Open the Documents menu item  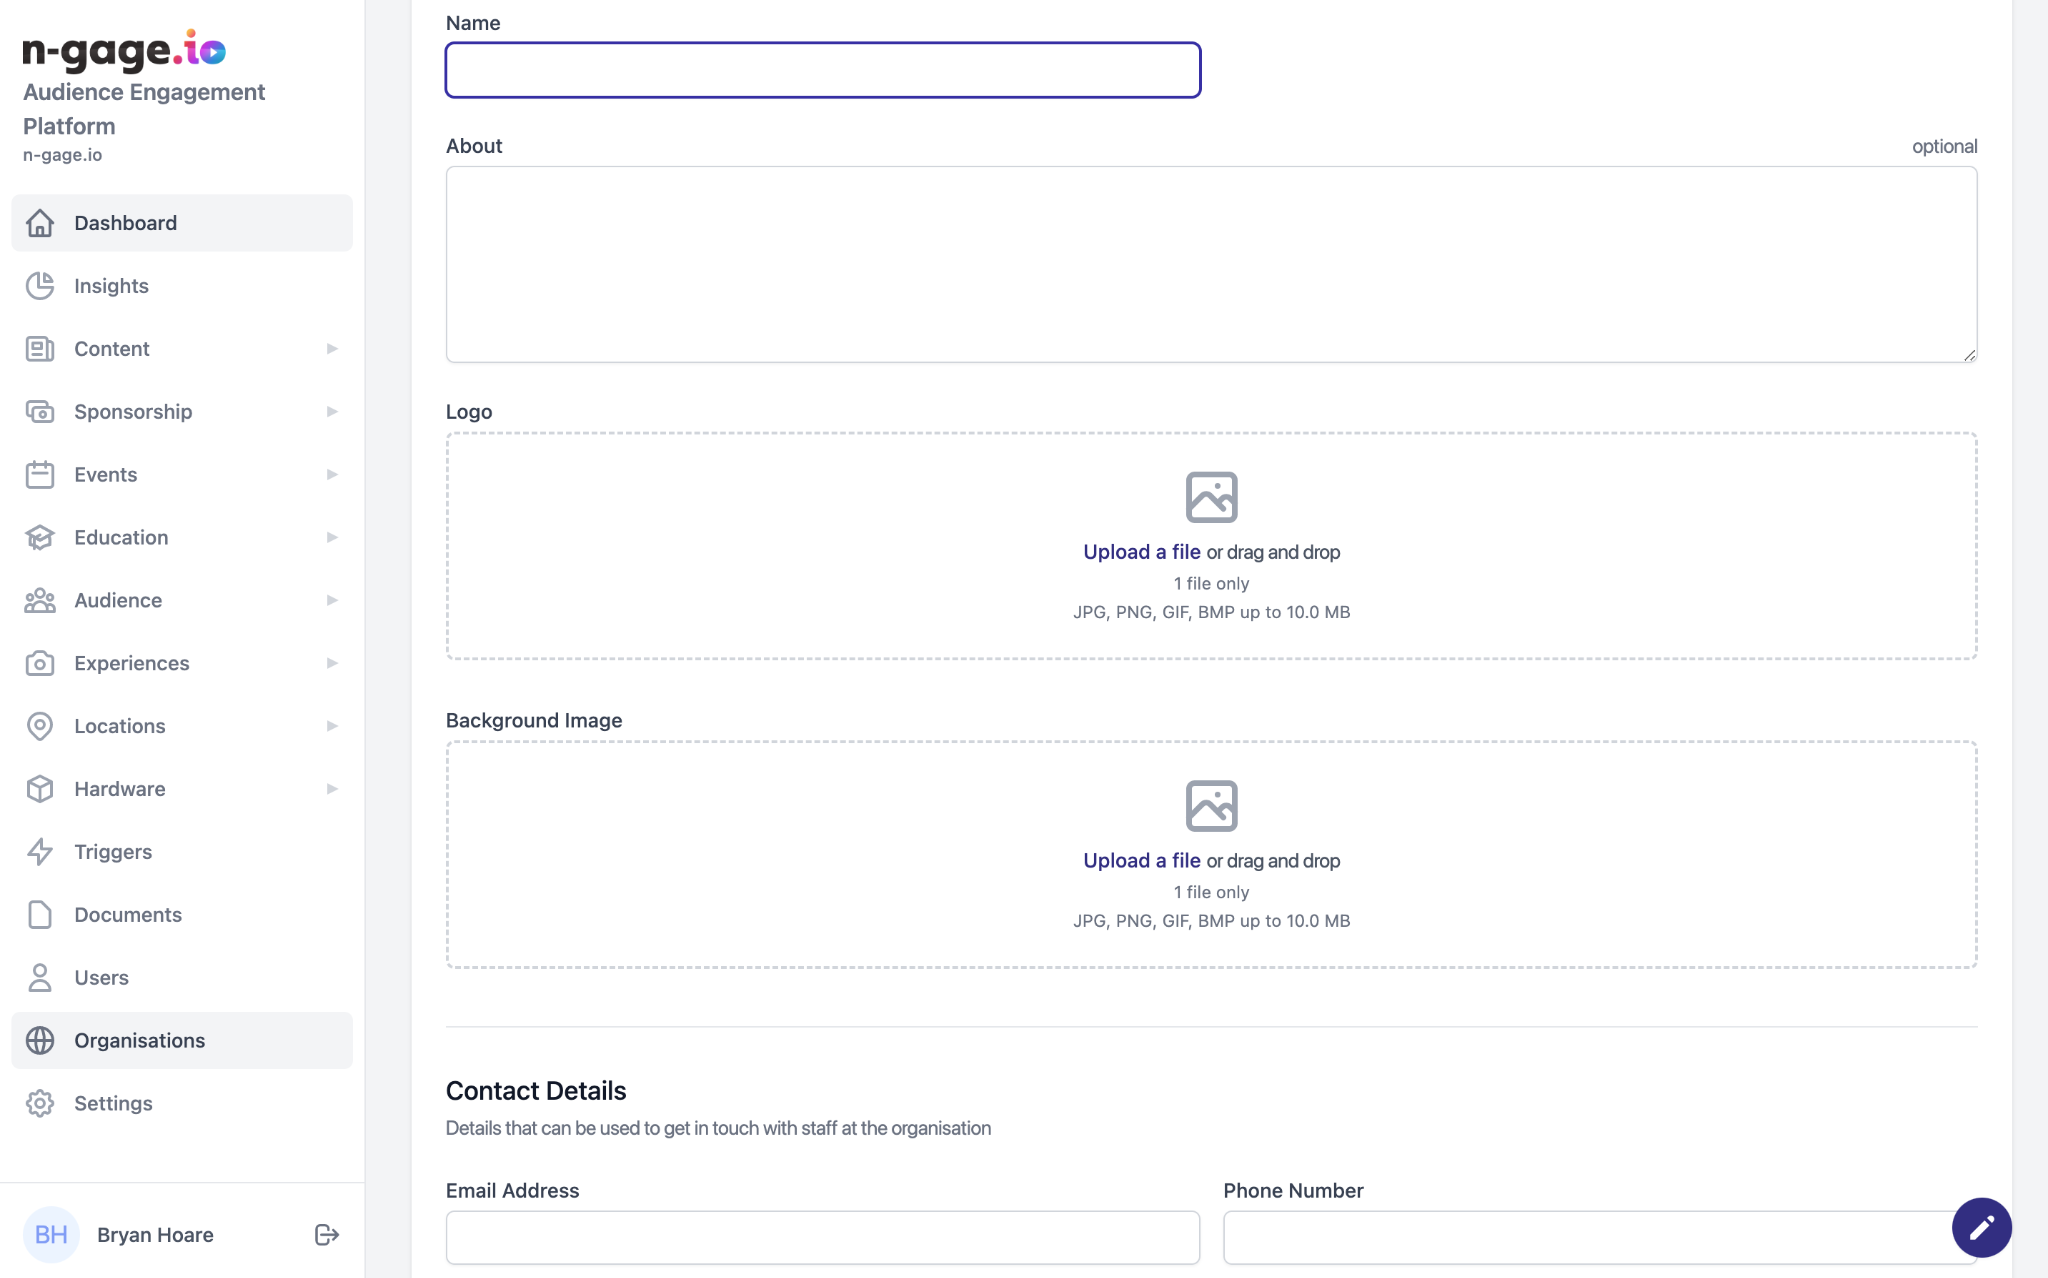(x=127, y=915)
